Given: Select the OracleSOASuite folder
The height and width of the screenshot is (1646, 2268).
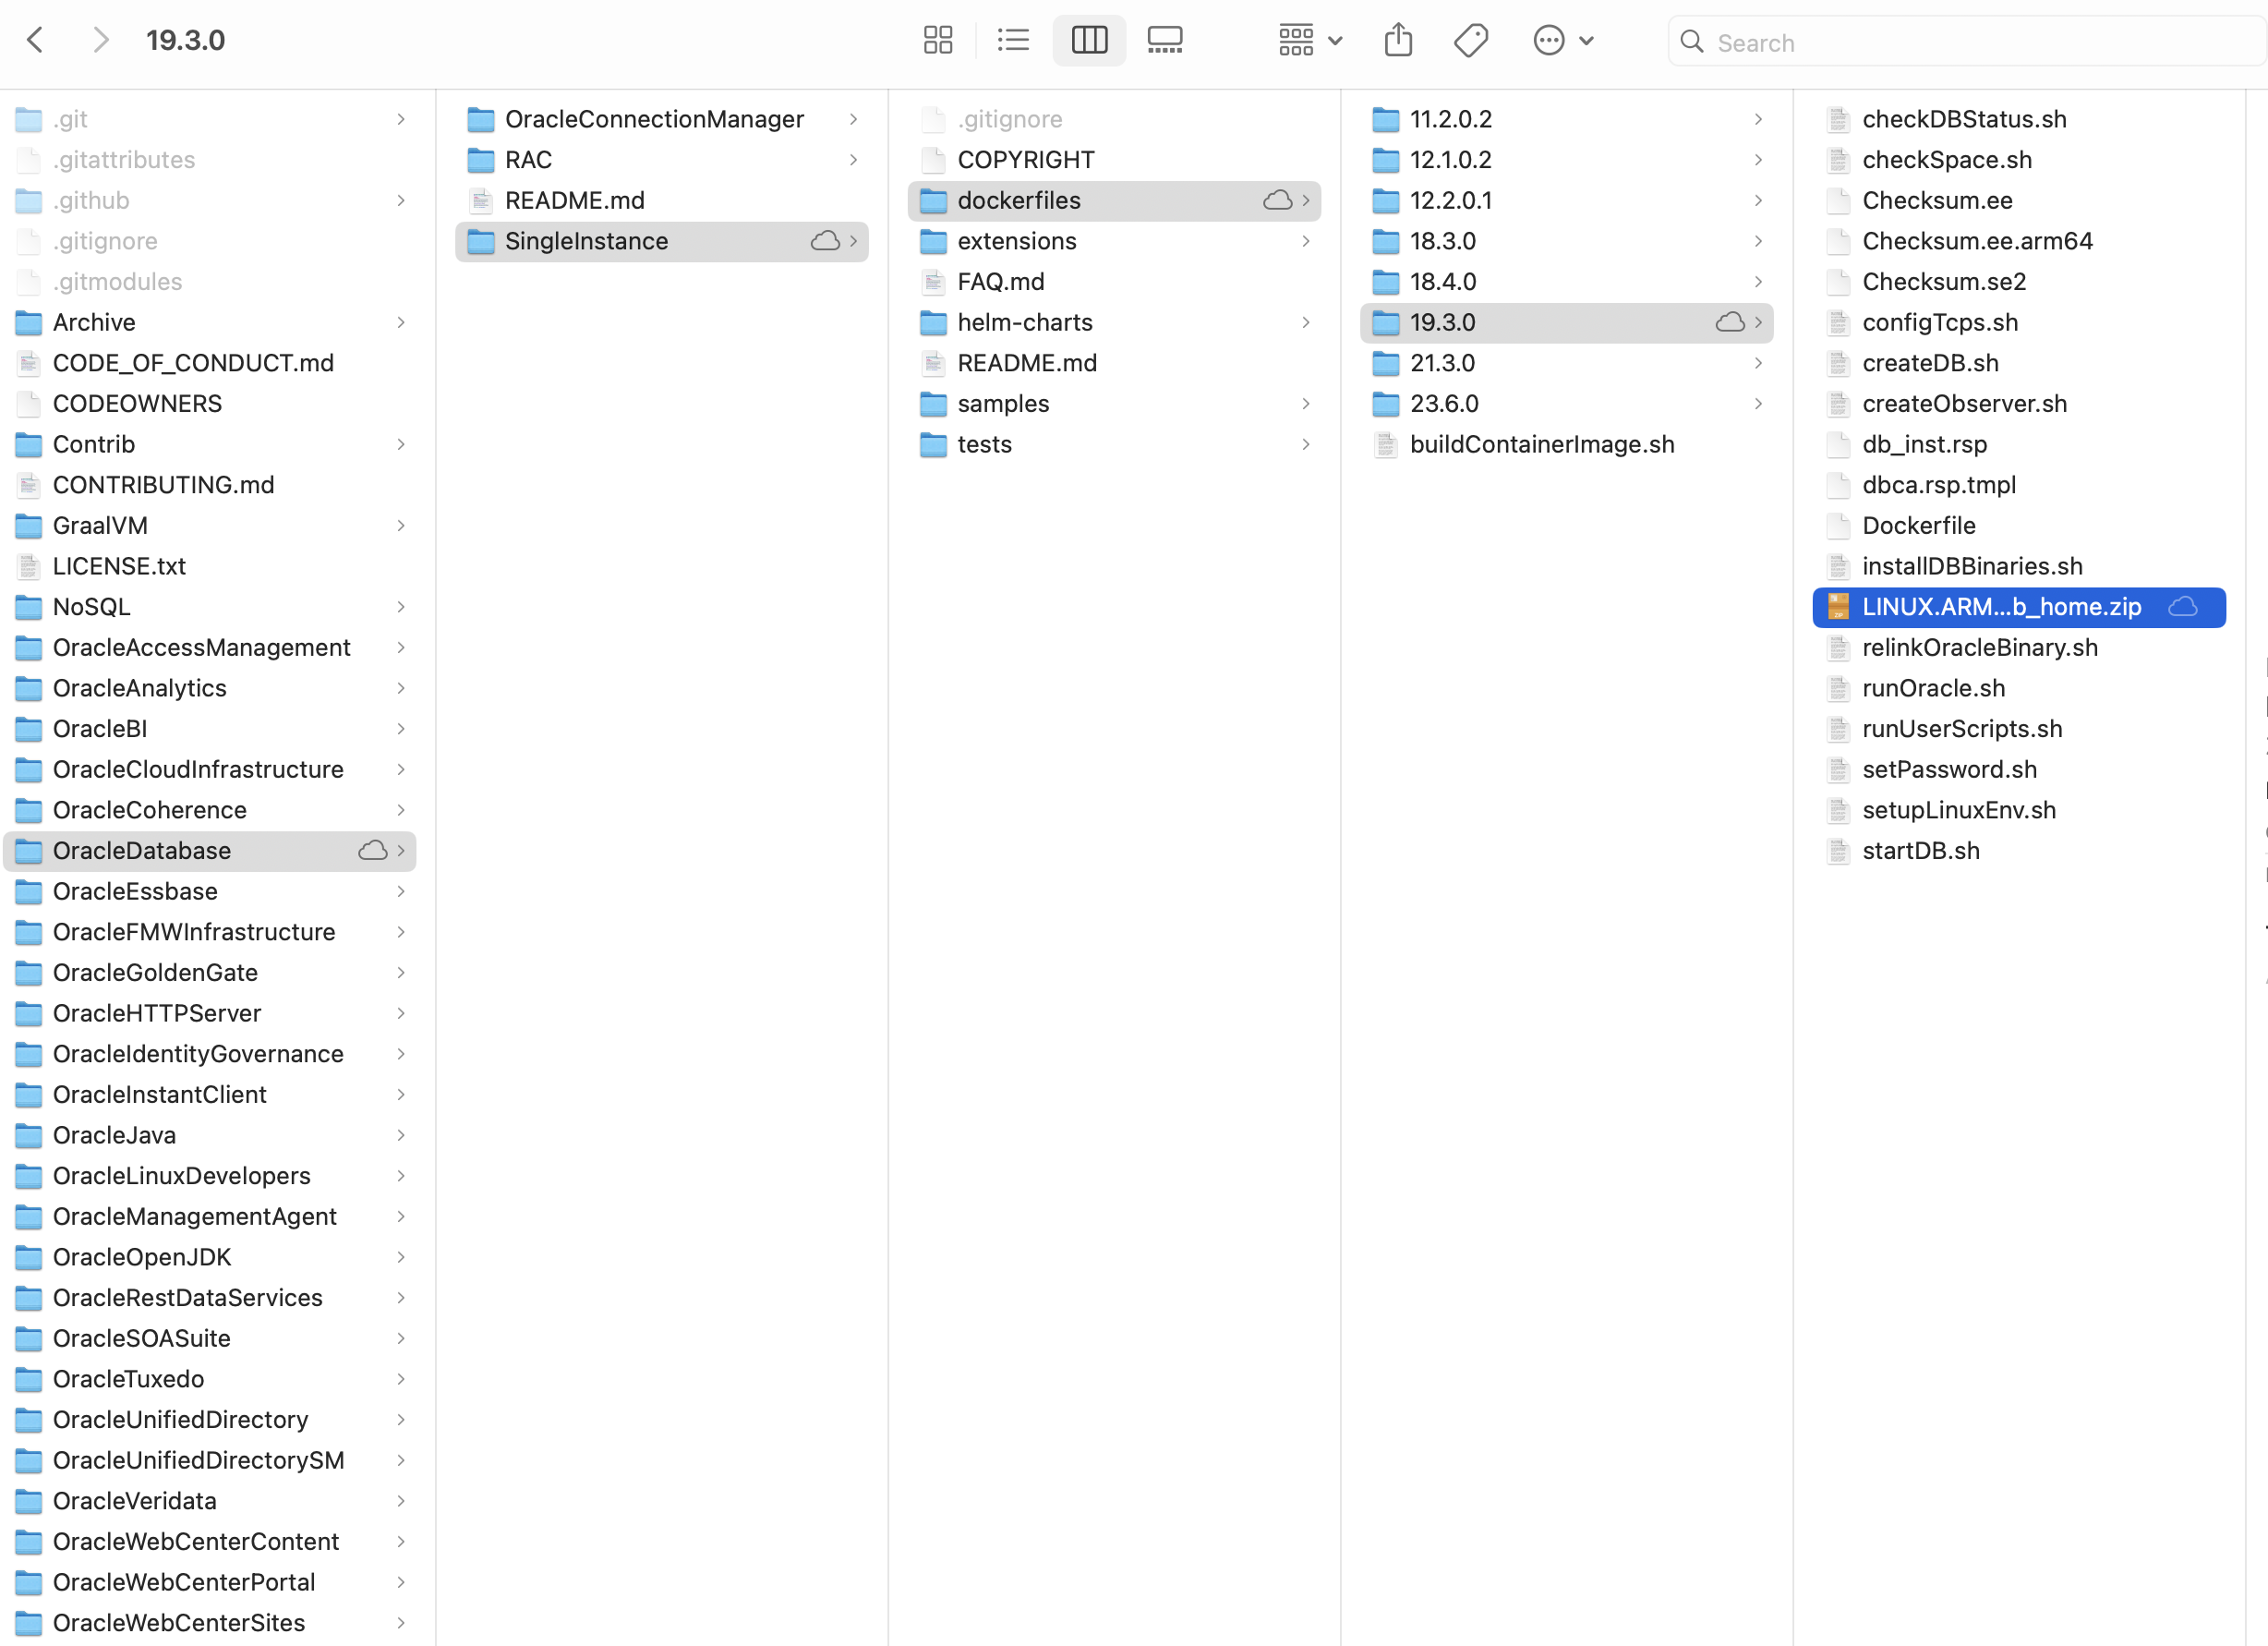Looking at the screenshot, I should point(209,1338).
